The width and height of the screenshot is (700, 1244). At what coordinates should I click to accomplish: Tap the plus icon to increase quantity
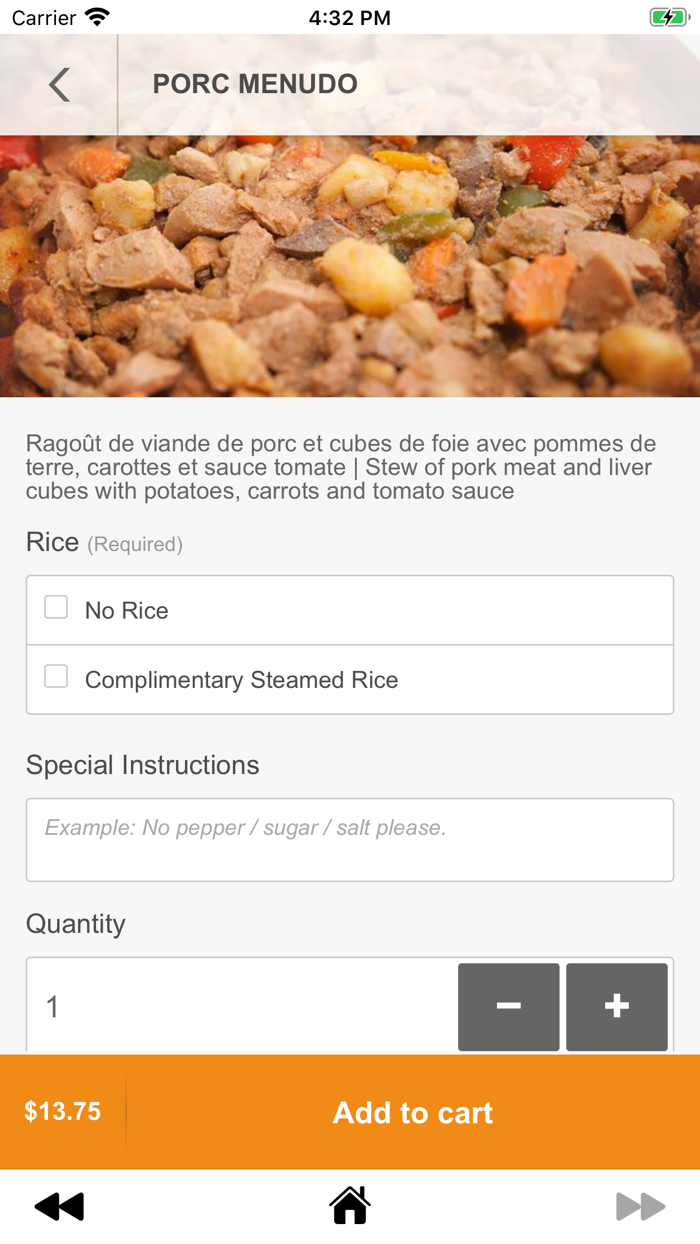click(x=616, y=1007)
